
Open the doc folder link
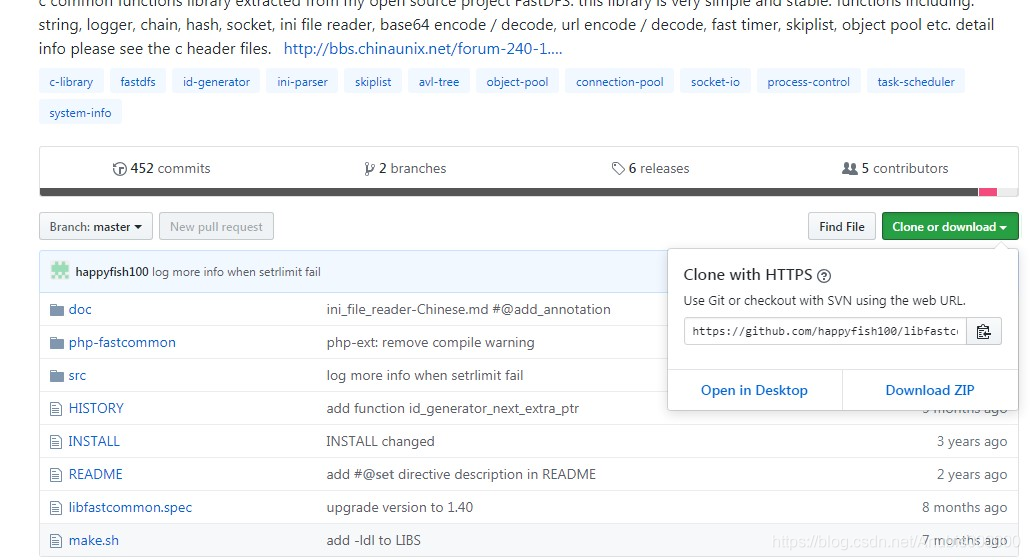[80, 310]
